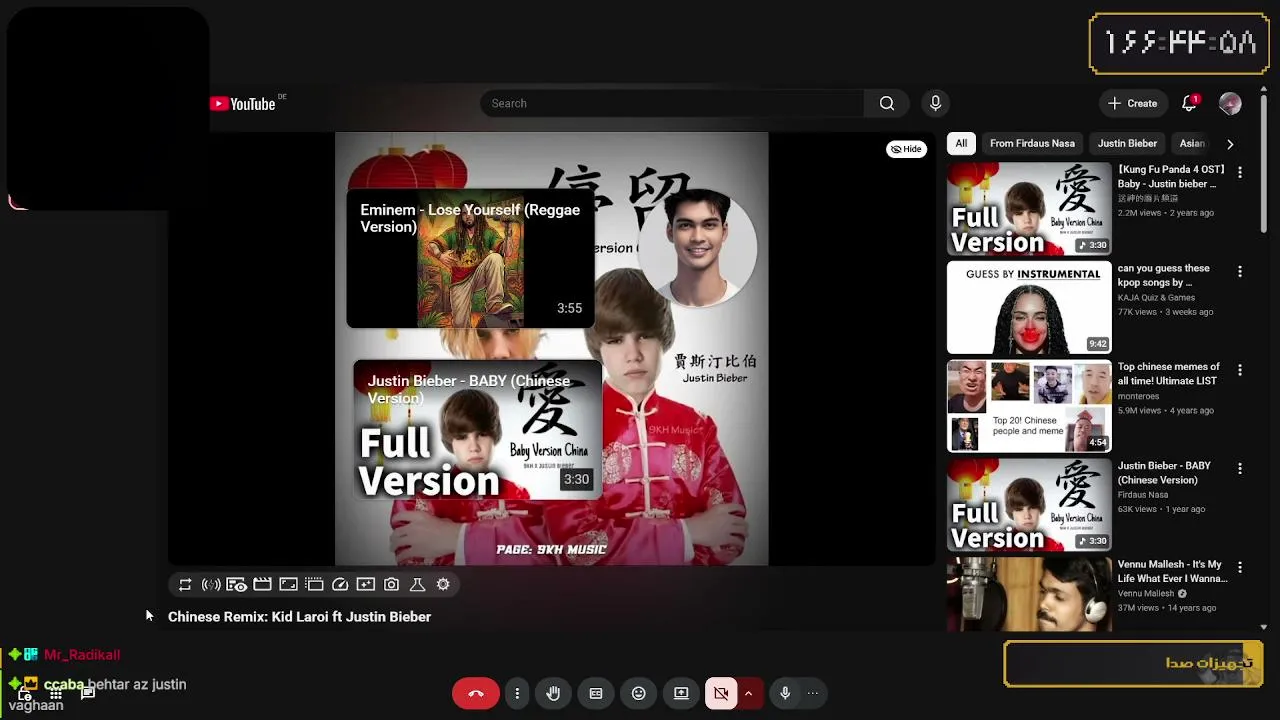Open 'Vennu Mallesh - It's My Life' title
This screenshot has width=1280, height=720.
pos(1172,572)
